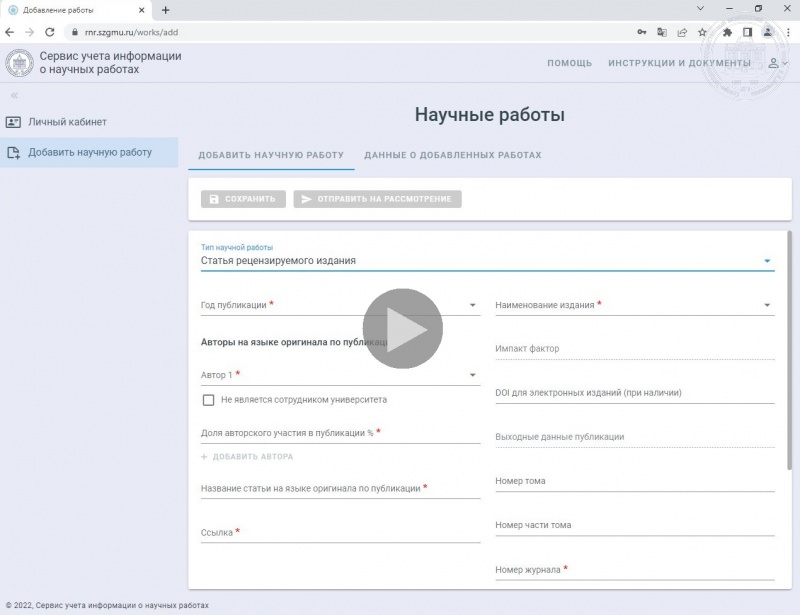
Task: Open the translate page icon
Action: click(x=662, y=32)
